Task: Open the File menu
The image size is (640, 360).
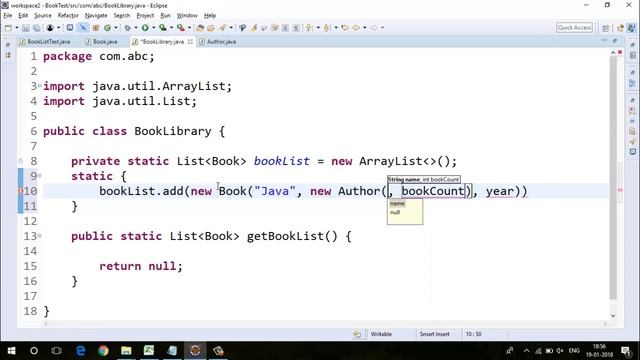Action: [8, 16]
